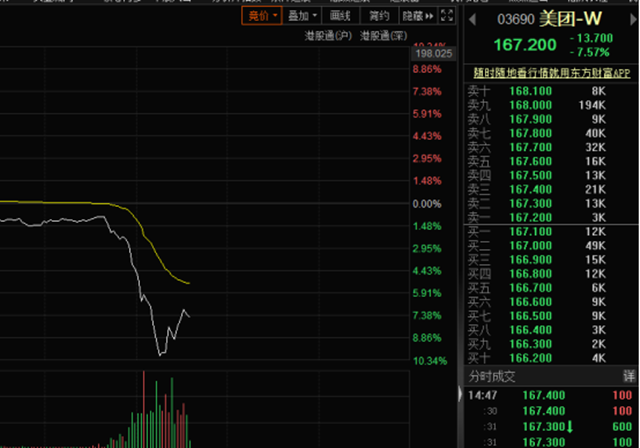Select 卖十 ask row 168.100
The image size is (640, 448).
pyautogui.click(x=551, y=91)
